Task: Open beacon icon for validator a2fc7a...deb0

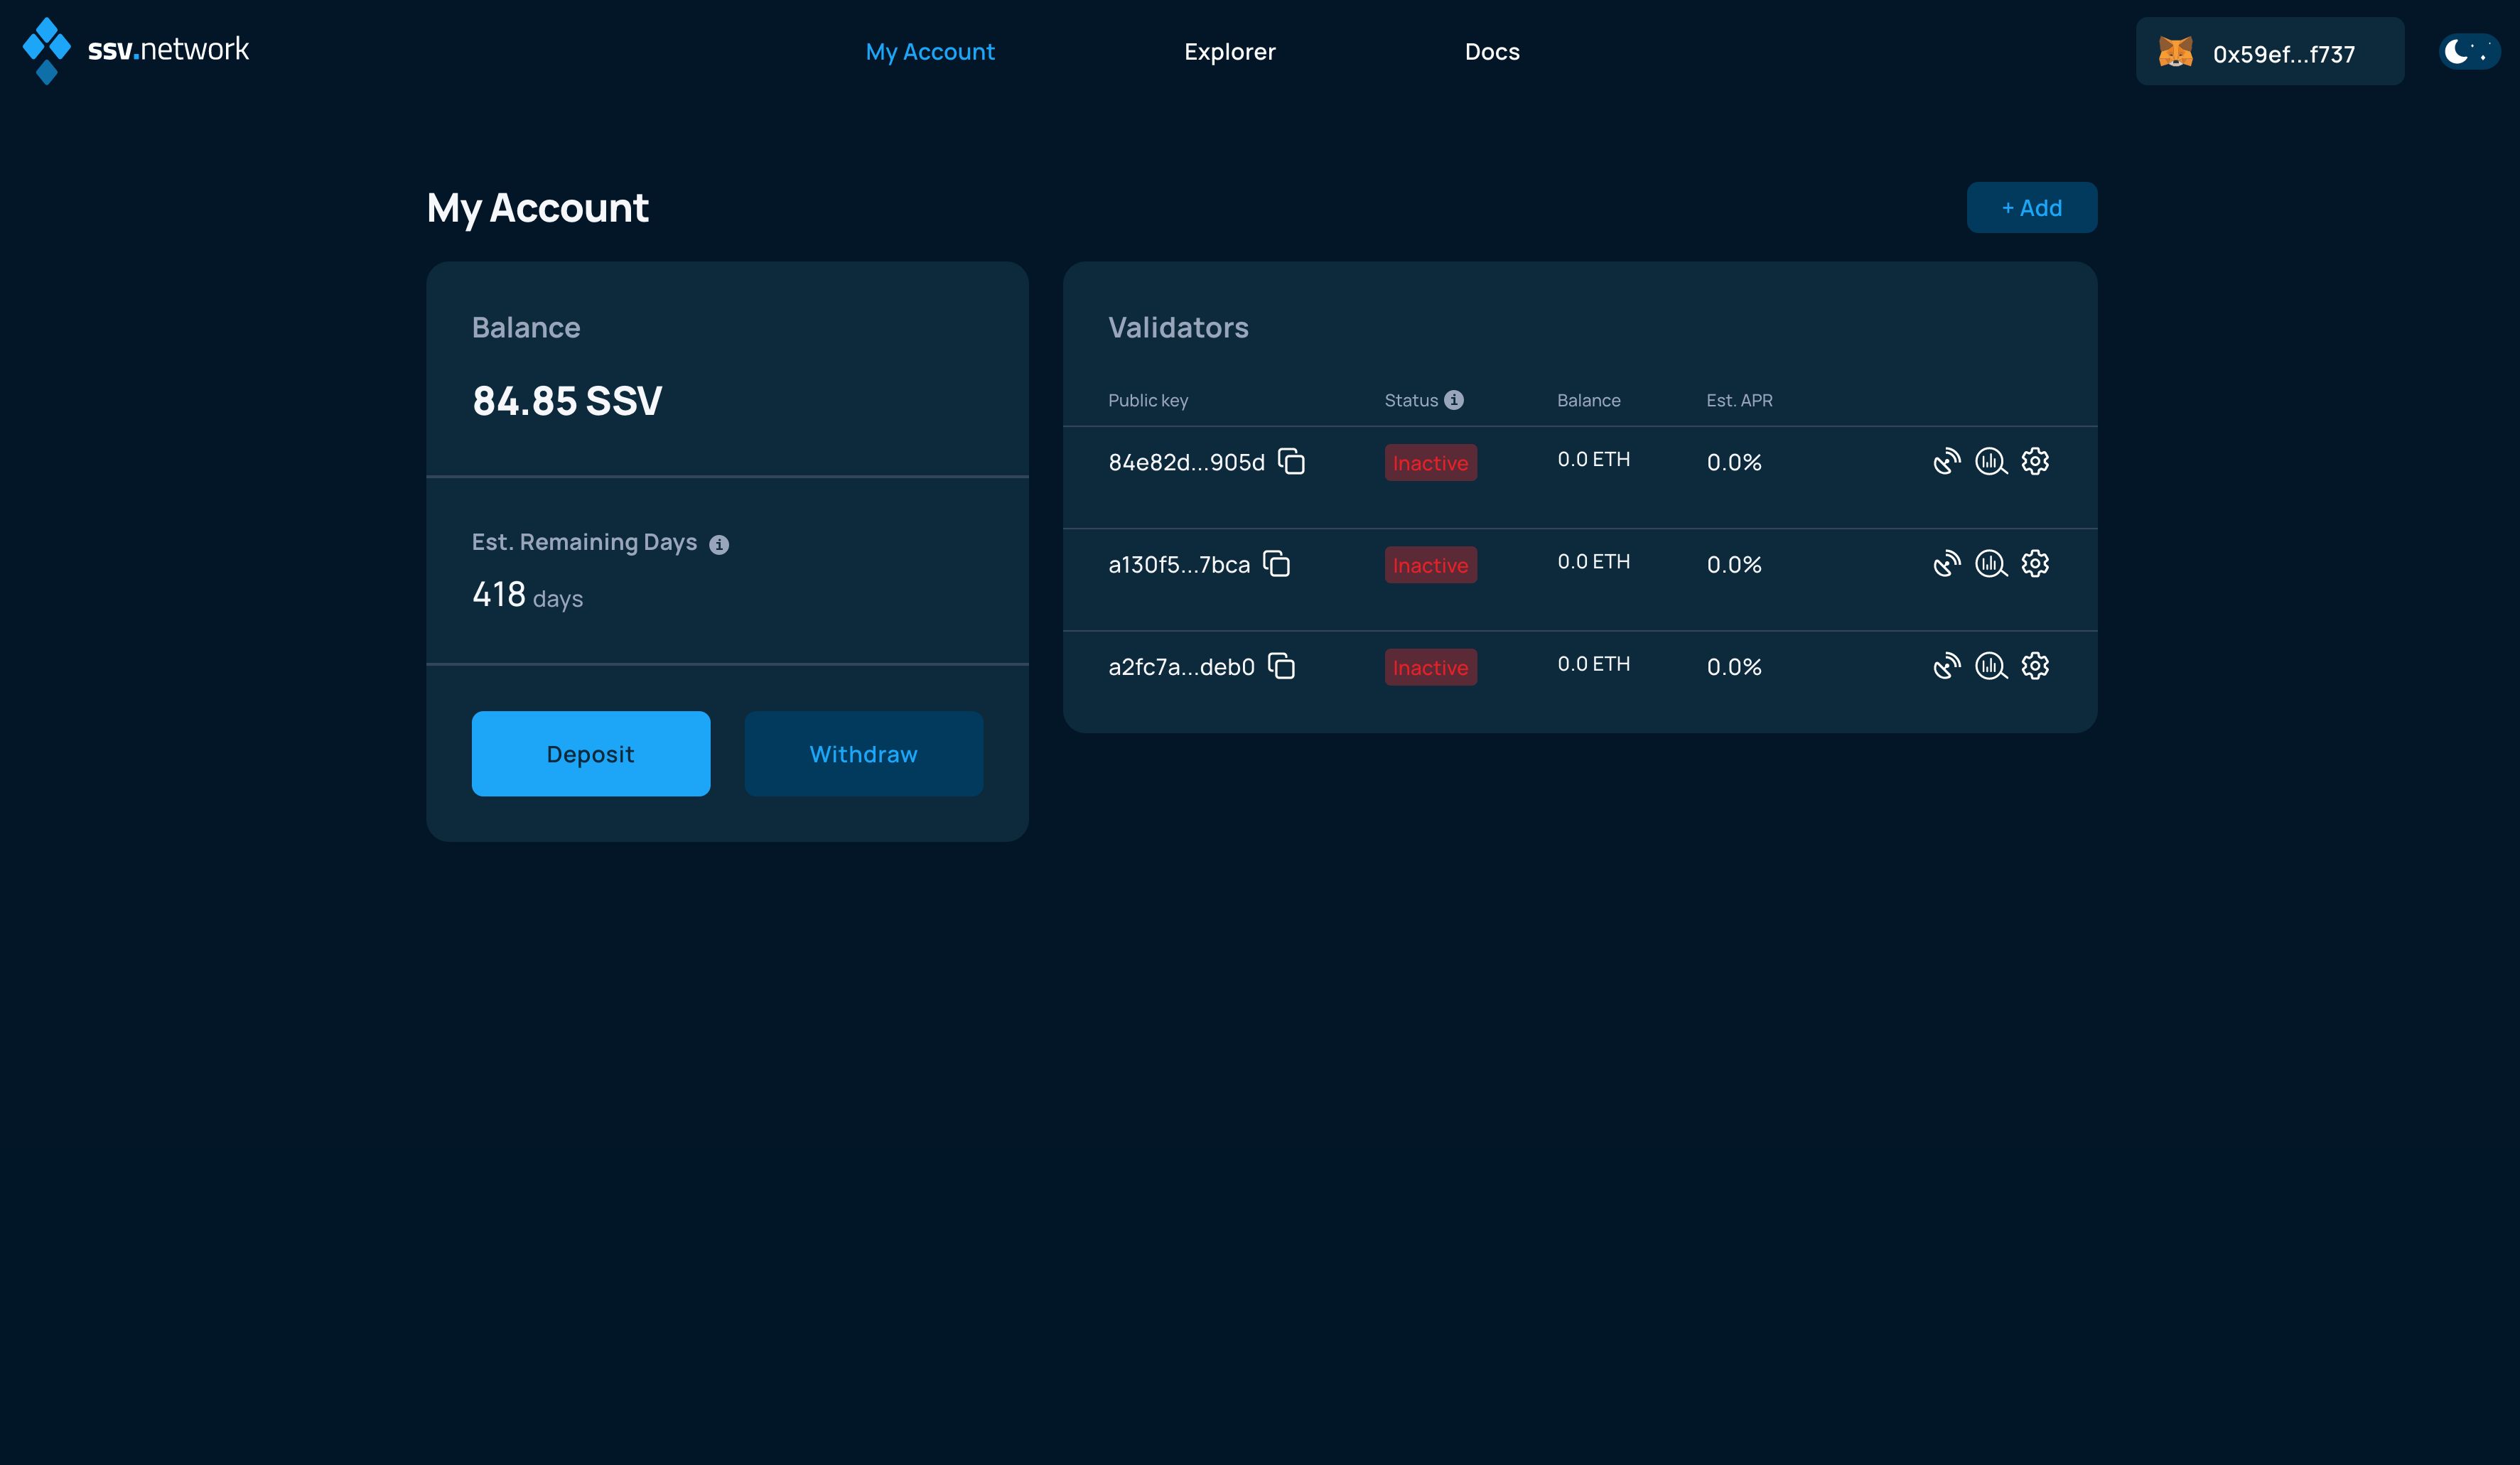Action: point(1946,666)
